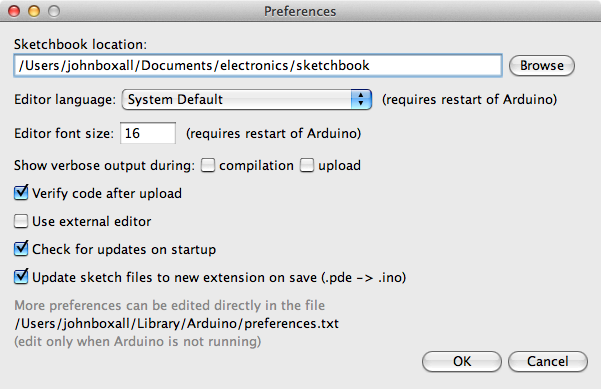Viewport: 601px width, 389px height.
Task: Close the Preferences window with red button
Action: click(14, 11)
